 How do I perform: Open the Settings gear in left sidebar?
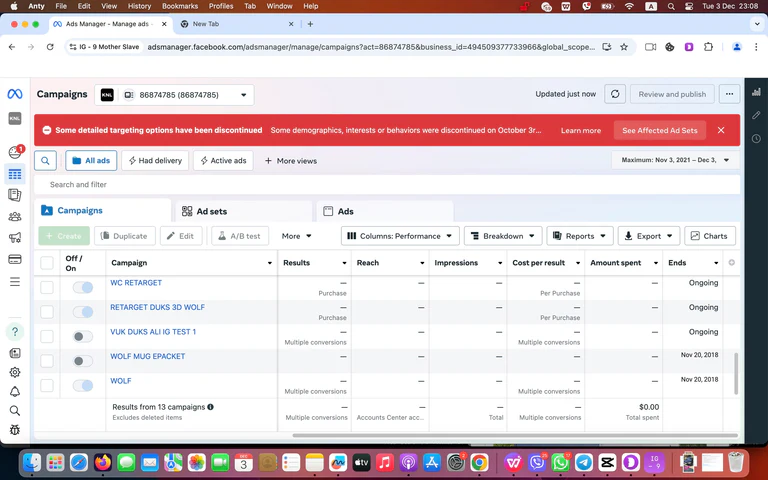(15, 371)
